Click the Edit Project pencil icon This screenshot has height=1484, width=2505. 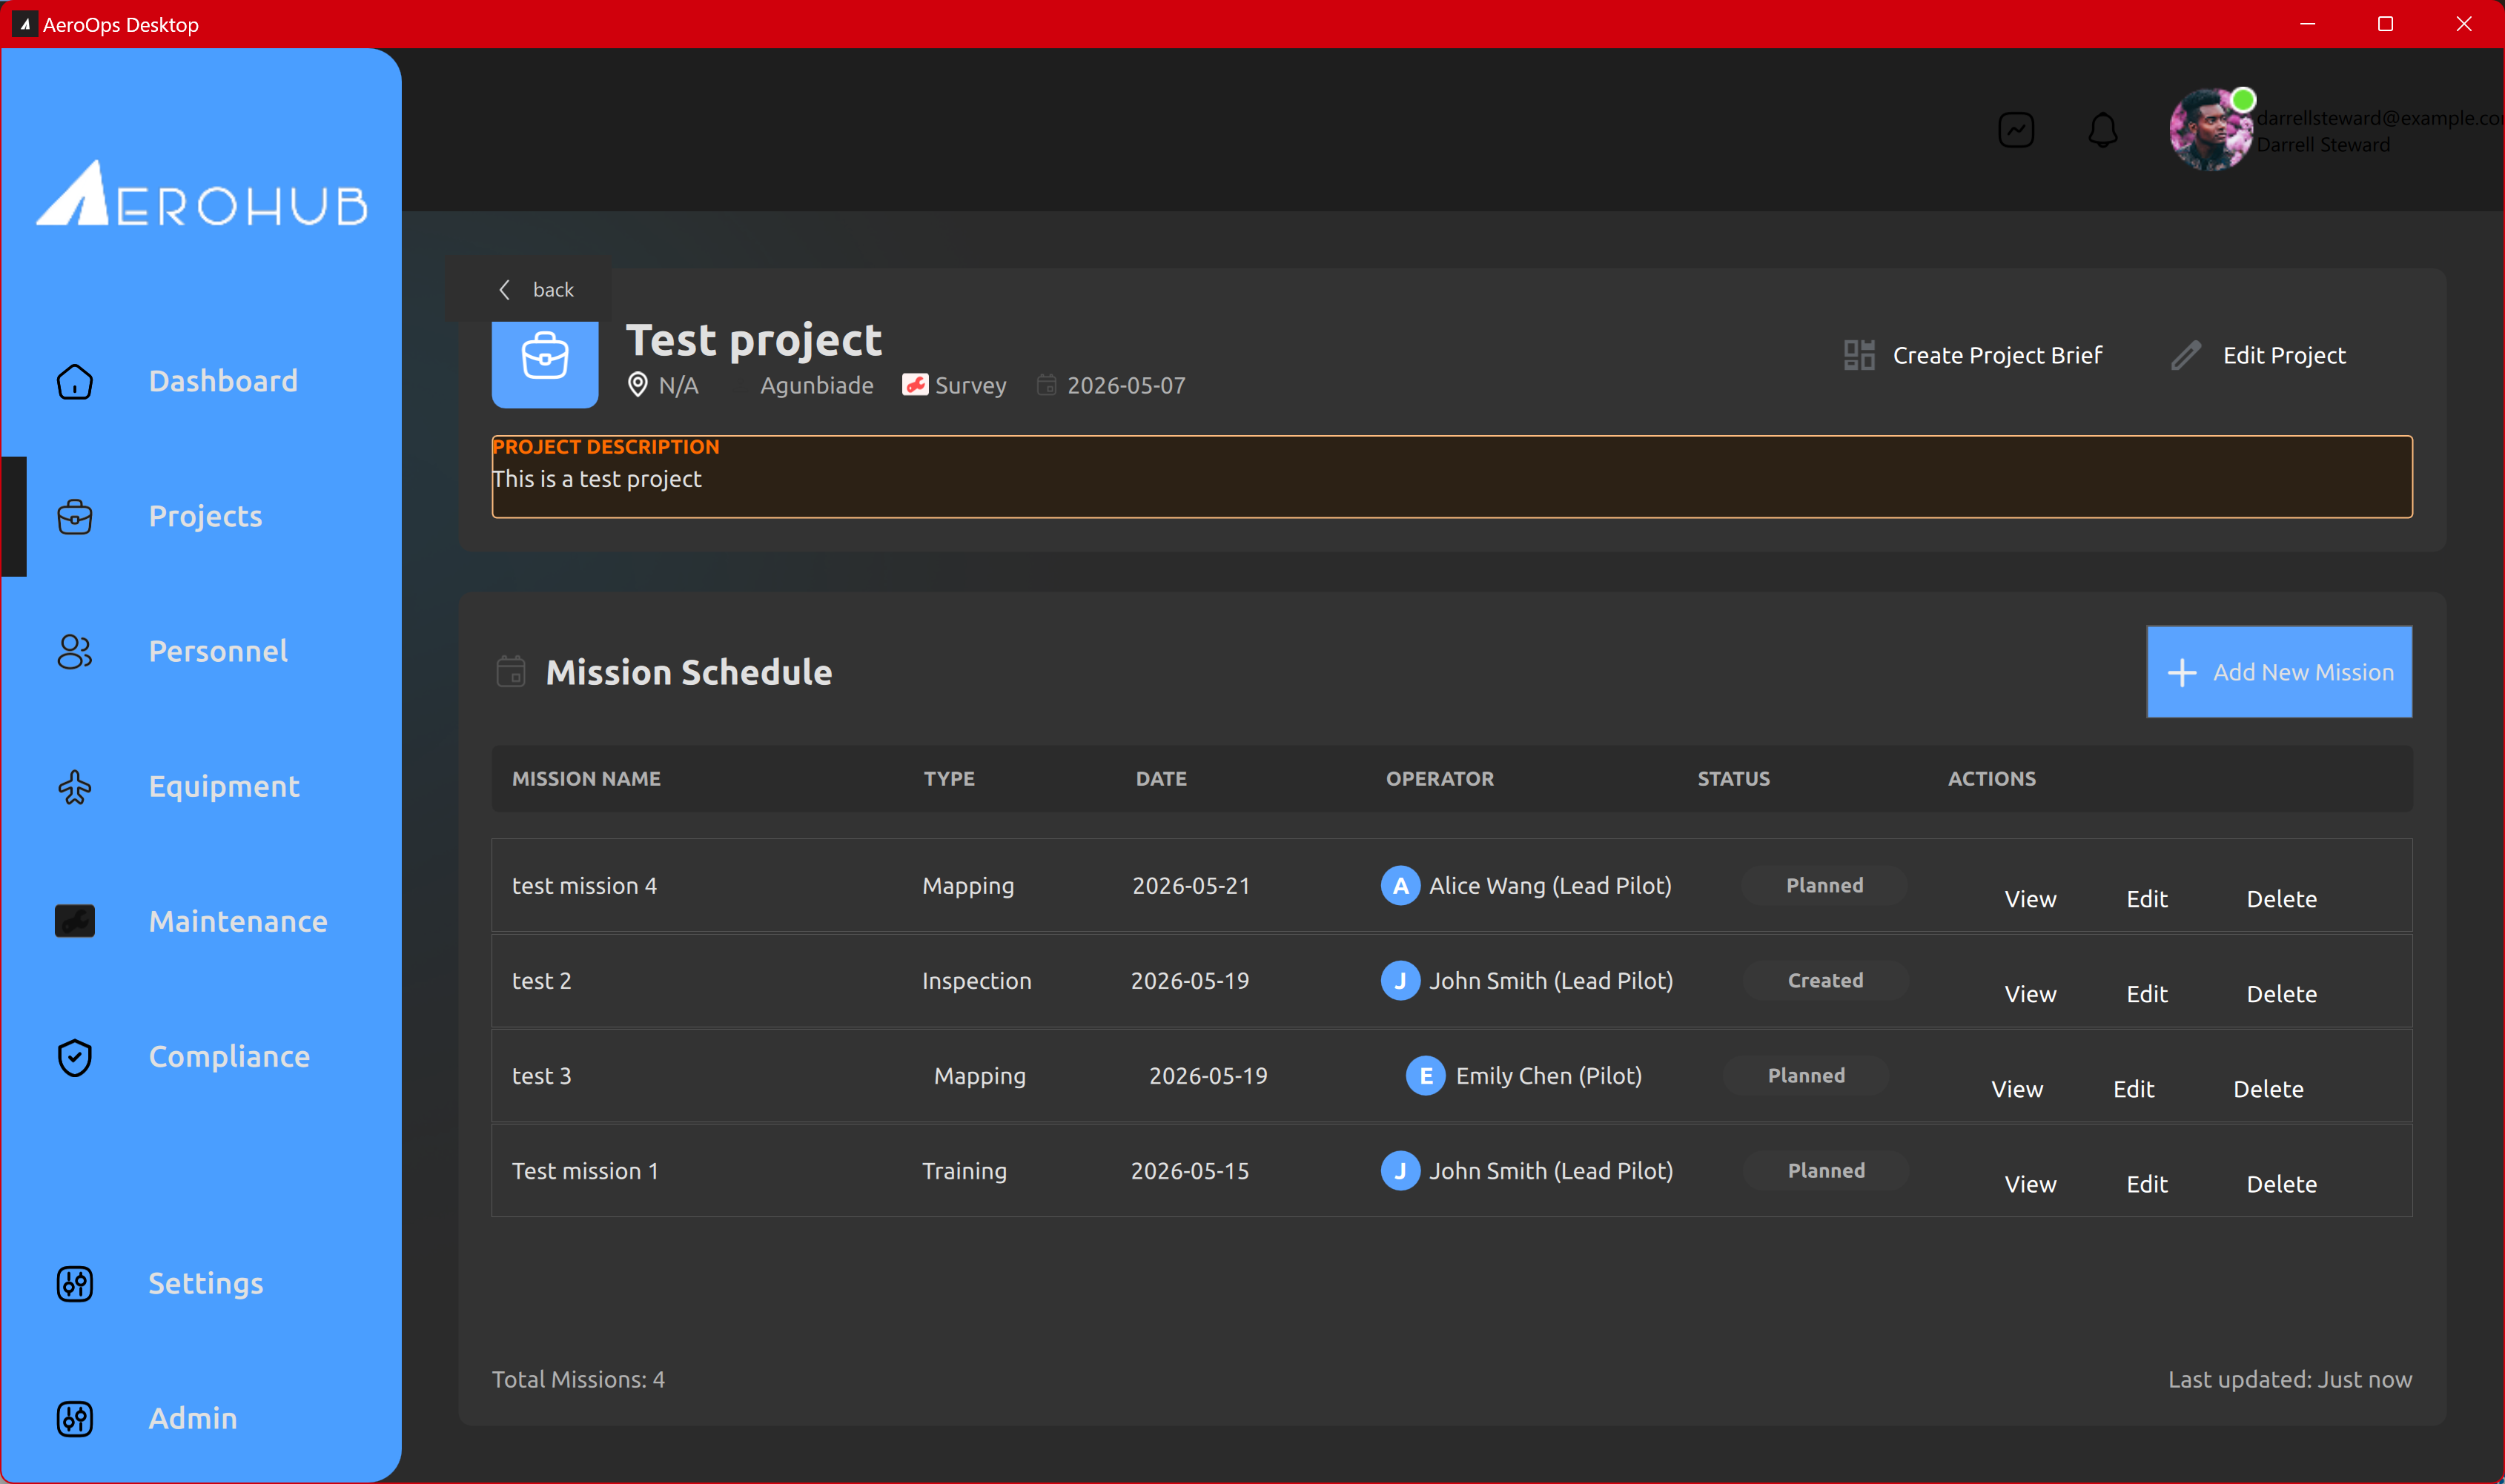coord(2187,355)
